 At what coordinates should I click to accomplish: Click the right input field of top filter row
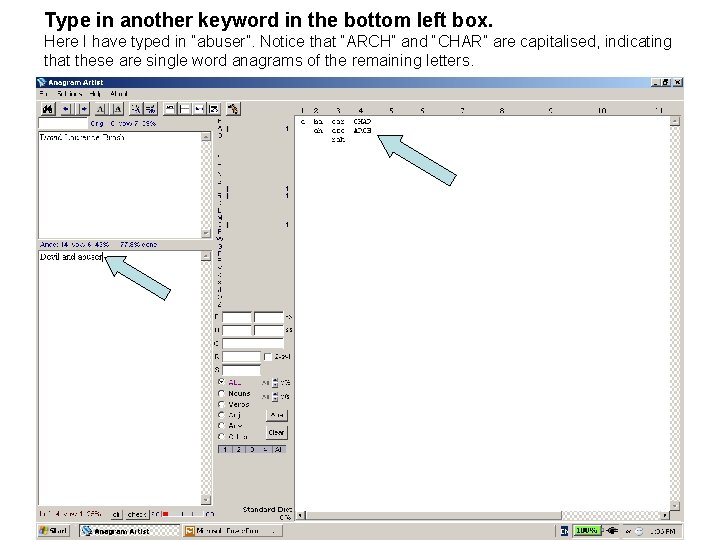tap(269, 317)
